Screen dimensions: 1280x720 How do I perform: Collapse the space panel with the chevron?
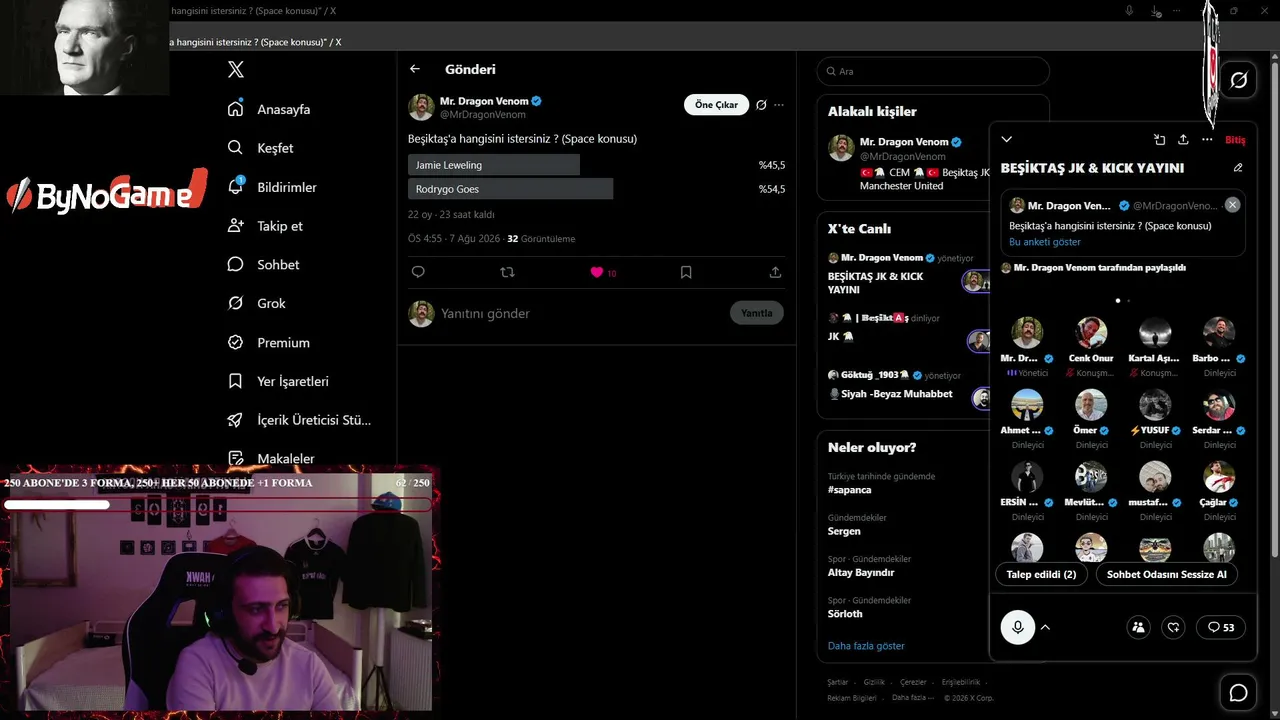[1007, 139]
